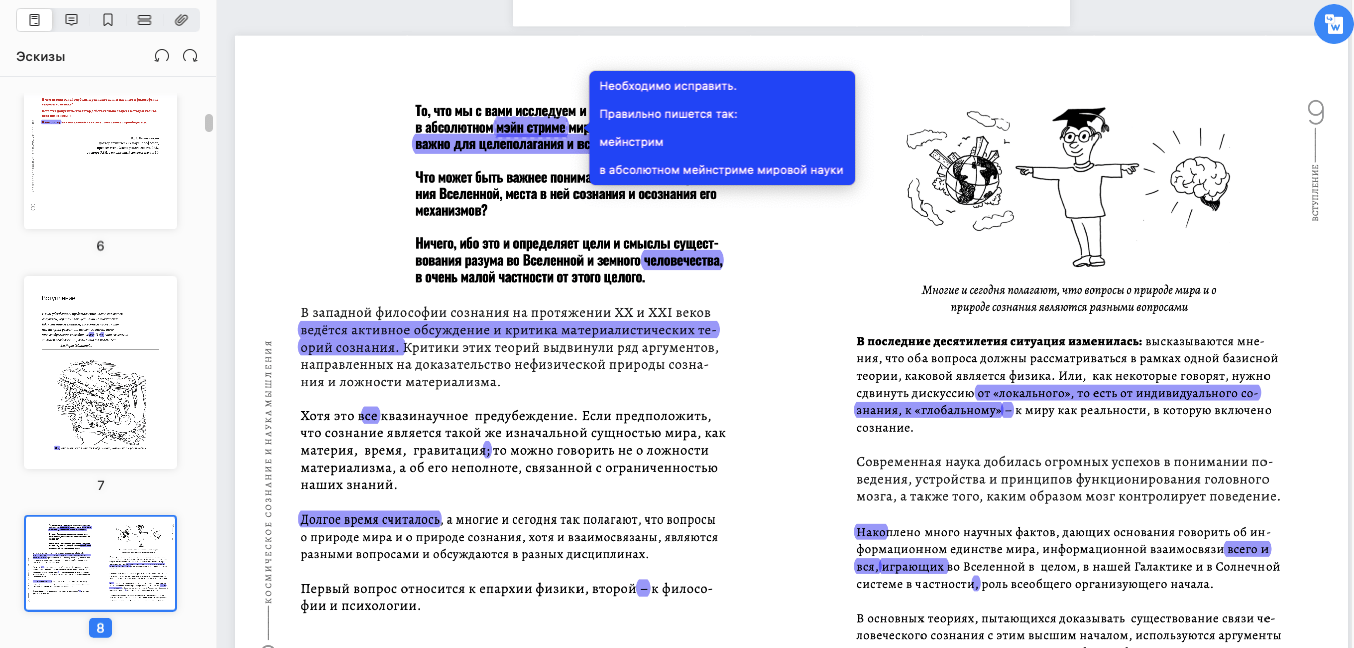The width and height of the screenshot is (1354, 648).
Task: Click the thumbnail panel scrollbar
Action: click(x=209, y=122)
